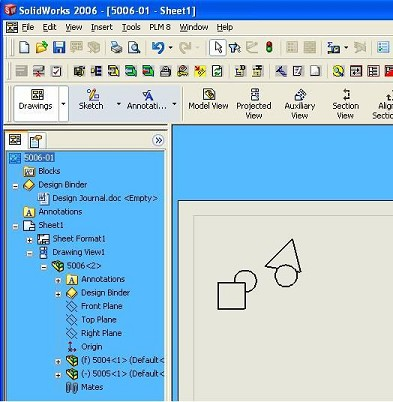
Task: Select Design Journal.doc in the tree
Action: pos(105,198)
